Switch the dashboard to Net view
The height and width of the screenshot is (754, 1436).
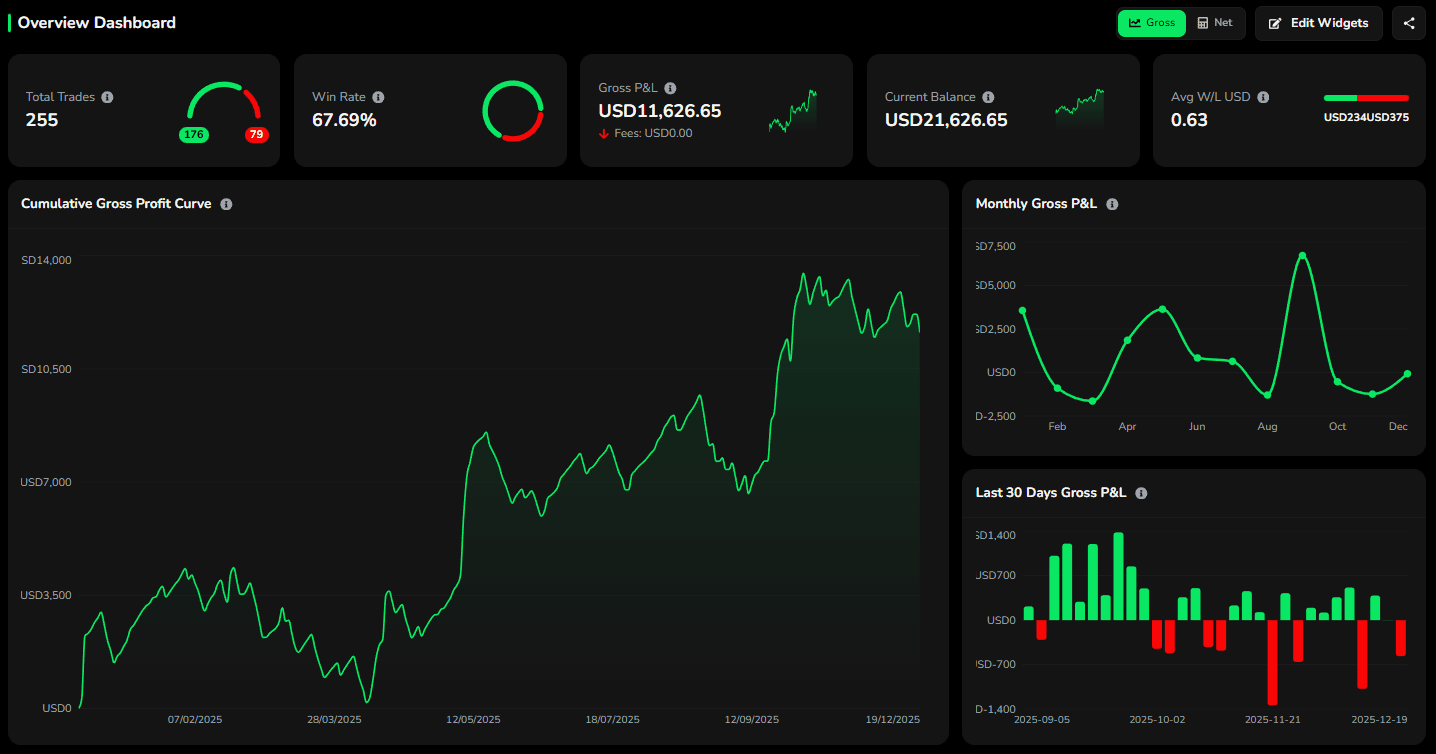click(x=1216, y=22)
